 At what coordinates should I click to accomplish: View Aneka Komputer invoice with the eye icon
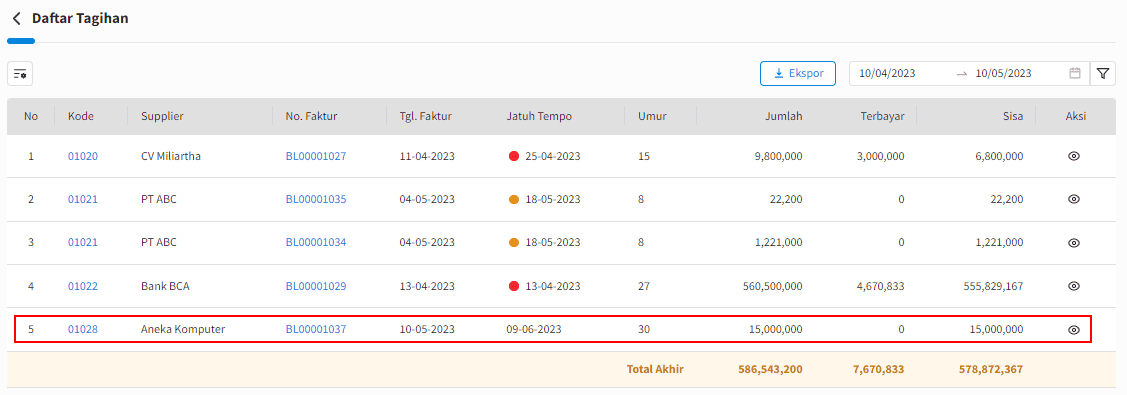1074,330
